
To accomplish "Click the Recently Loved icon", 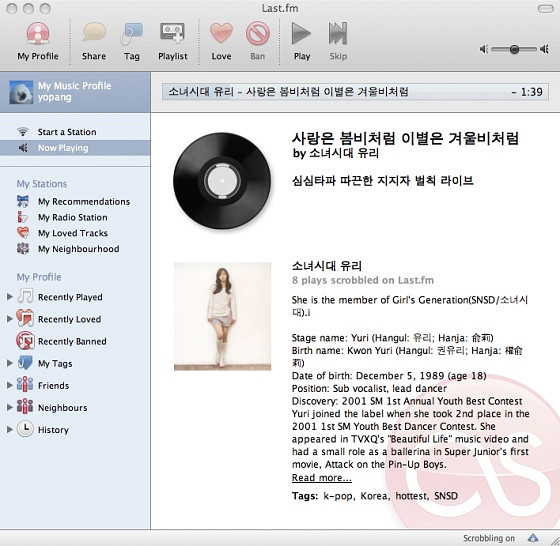I will 25,319.
